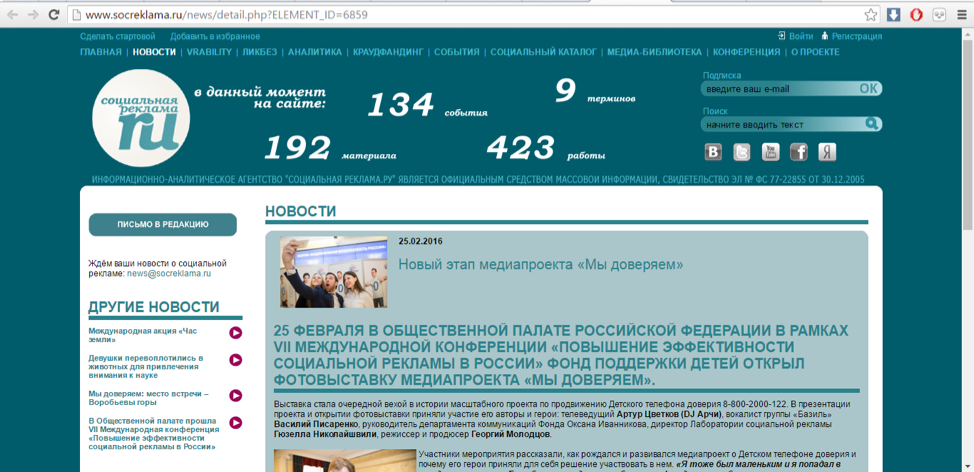Click the grey extension icon beside Opera

click(939, 14)
